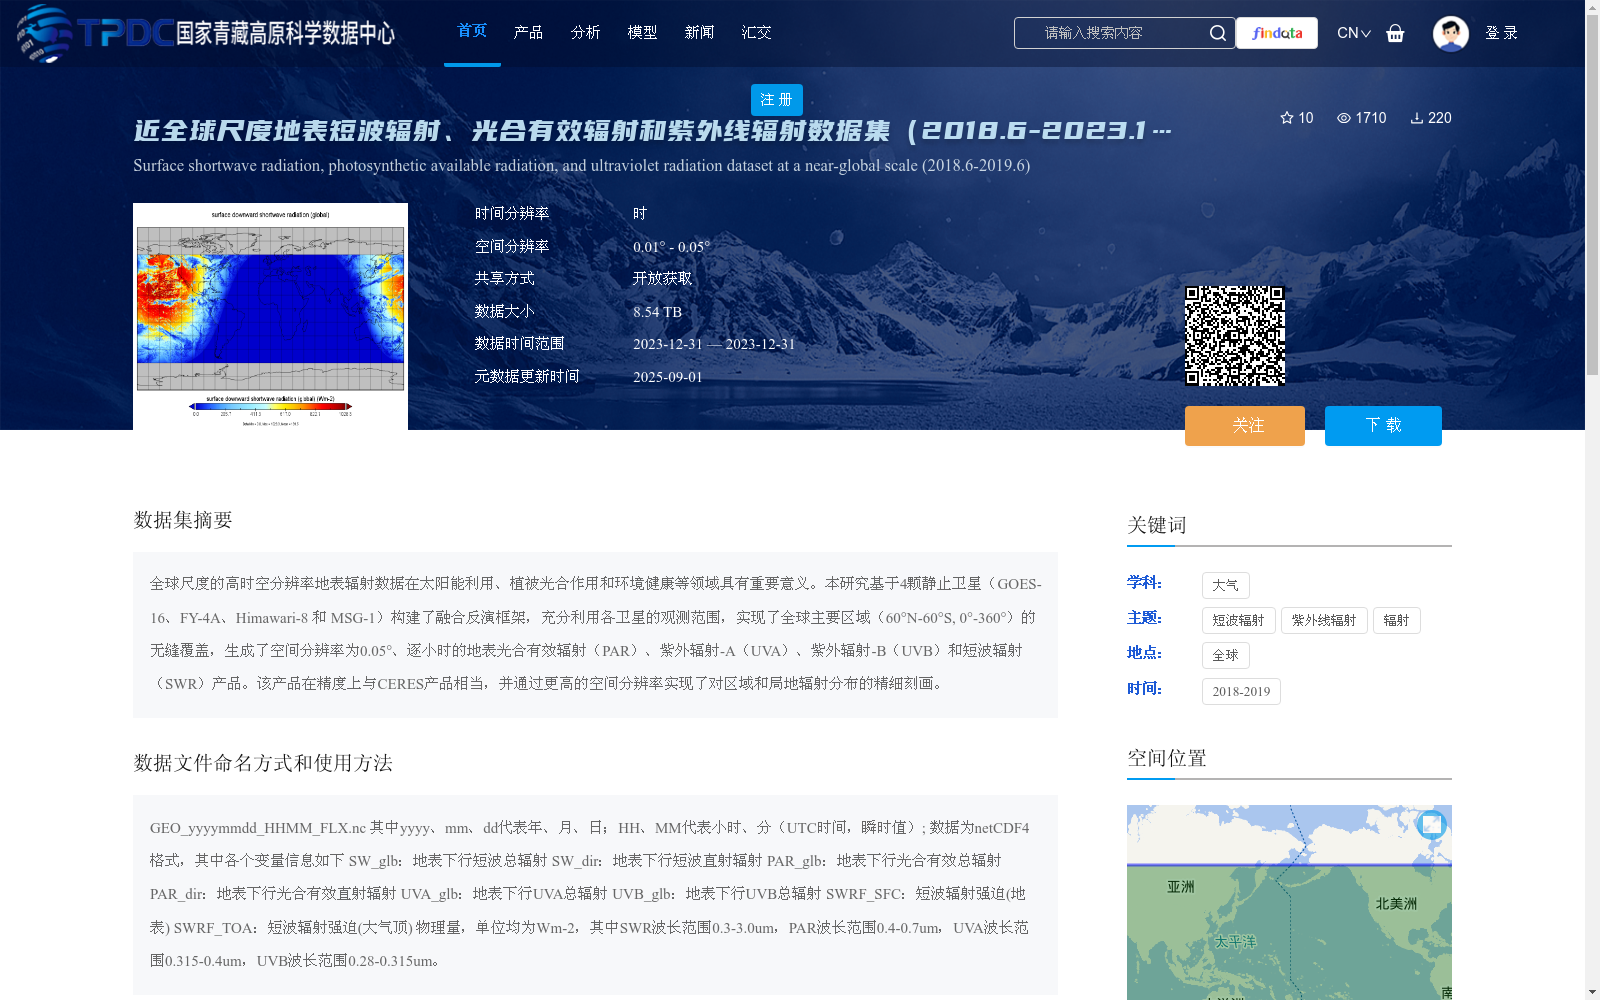Click the 大气 discipline keyword tag
The width and height of the screenshot is (1600, 1000).
(1225, 585)
